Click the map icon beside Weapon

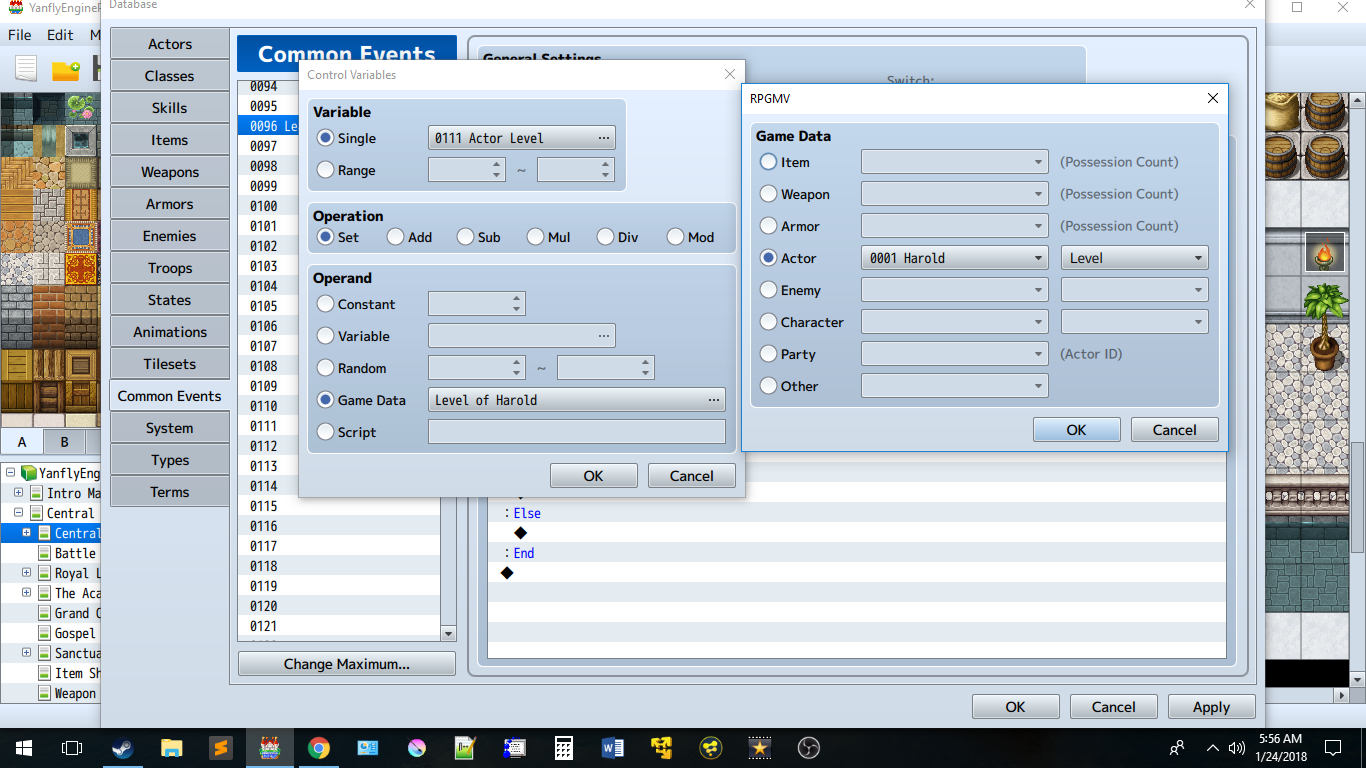pos(45,693)
